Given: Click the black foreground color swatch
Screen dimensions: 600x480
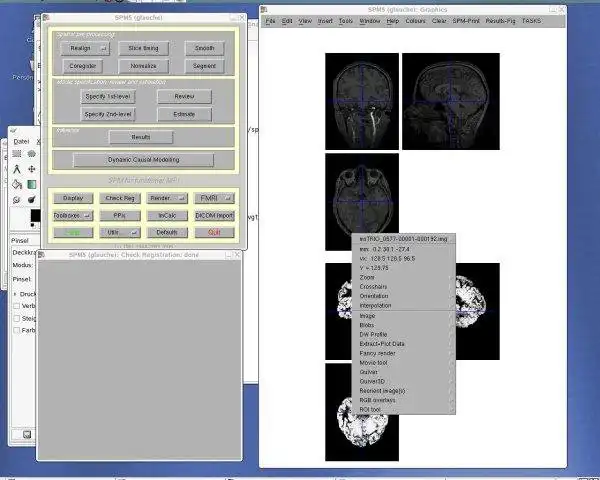Looking at the screenshot, I should pos(35,216).
